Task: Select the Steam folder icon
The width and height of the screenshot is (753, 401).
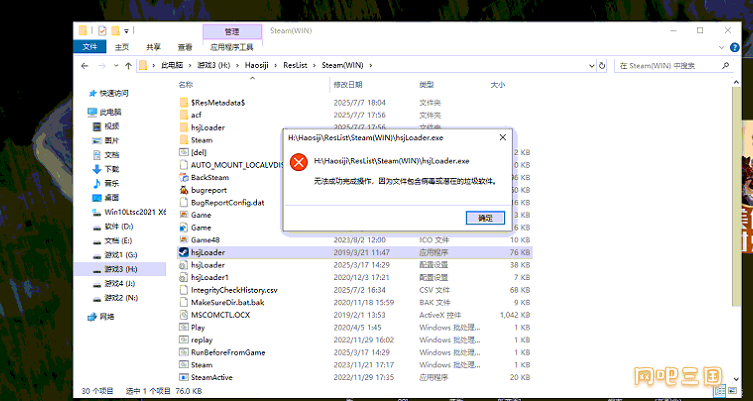Action: coord(183,140)
